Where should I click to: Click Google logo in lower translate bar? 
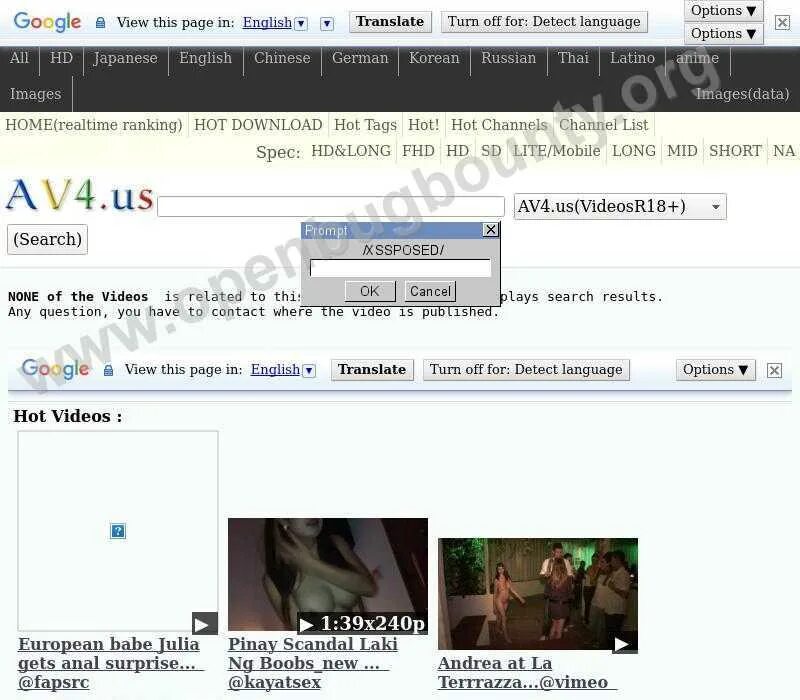(x=56, y=369)
